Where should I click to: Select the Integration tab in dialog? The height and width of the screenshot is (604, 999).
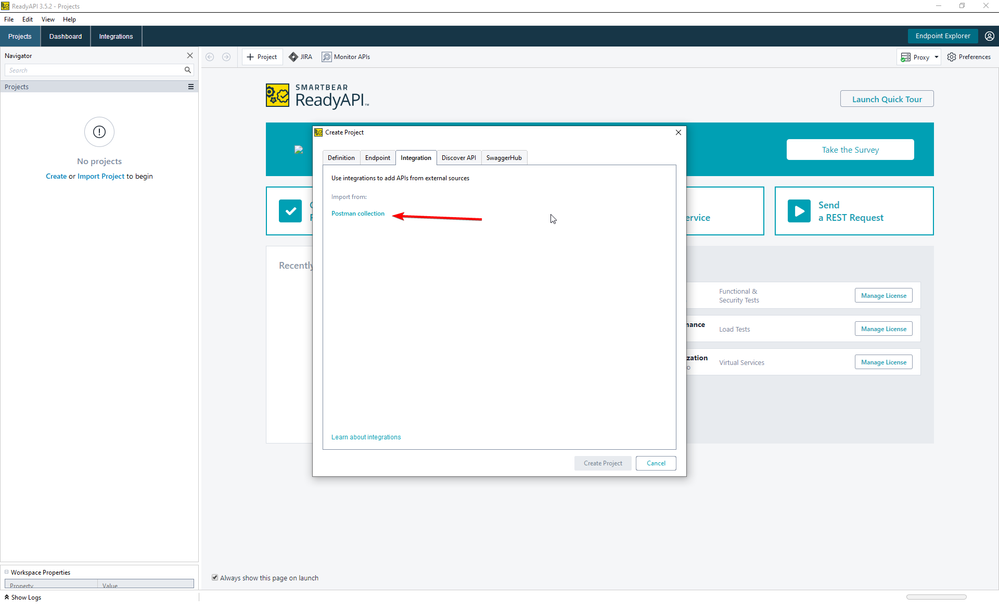(x=416, y=158)
